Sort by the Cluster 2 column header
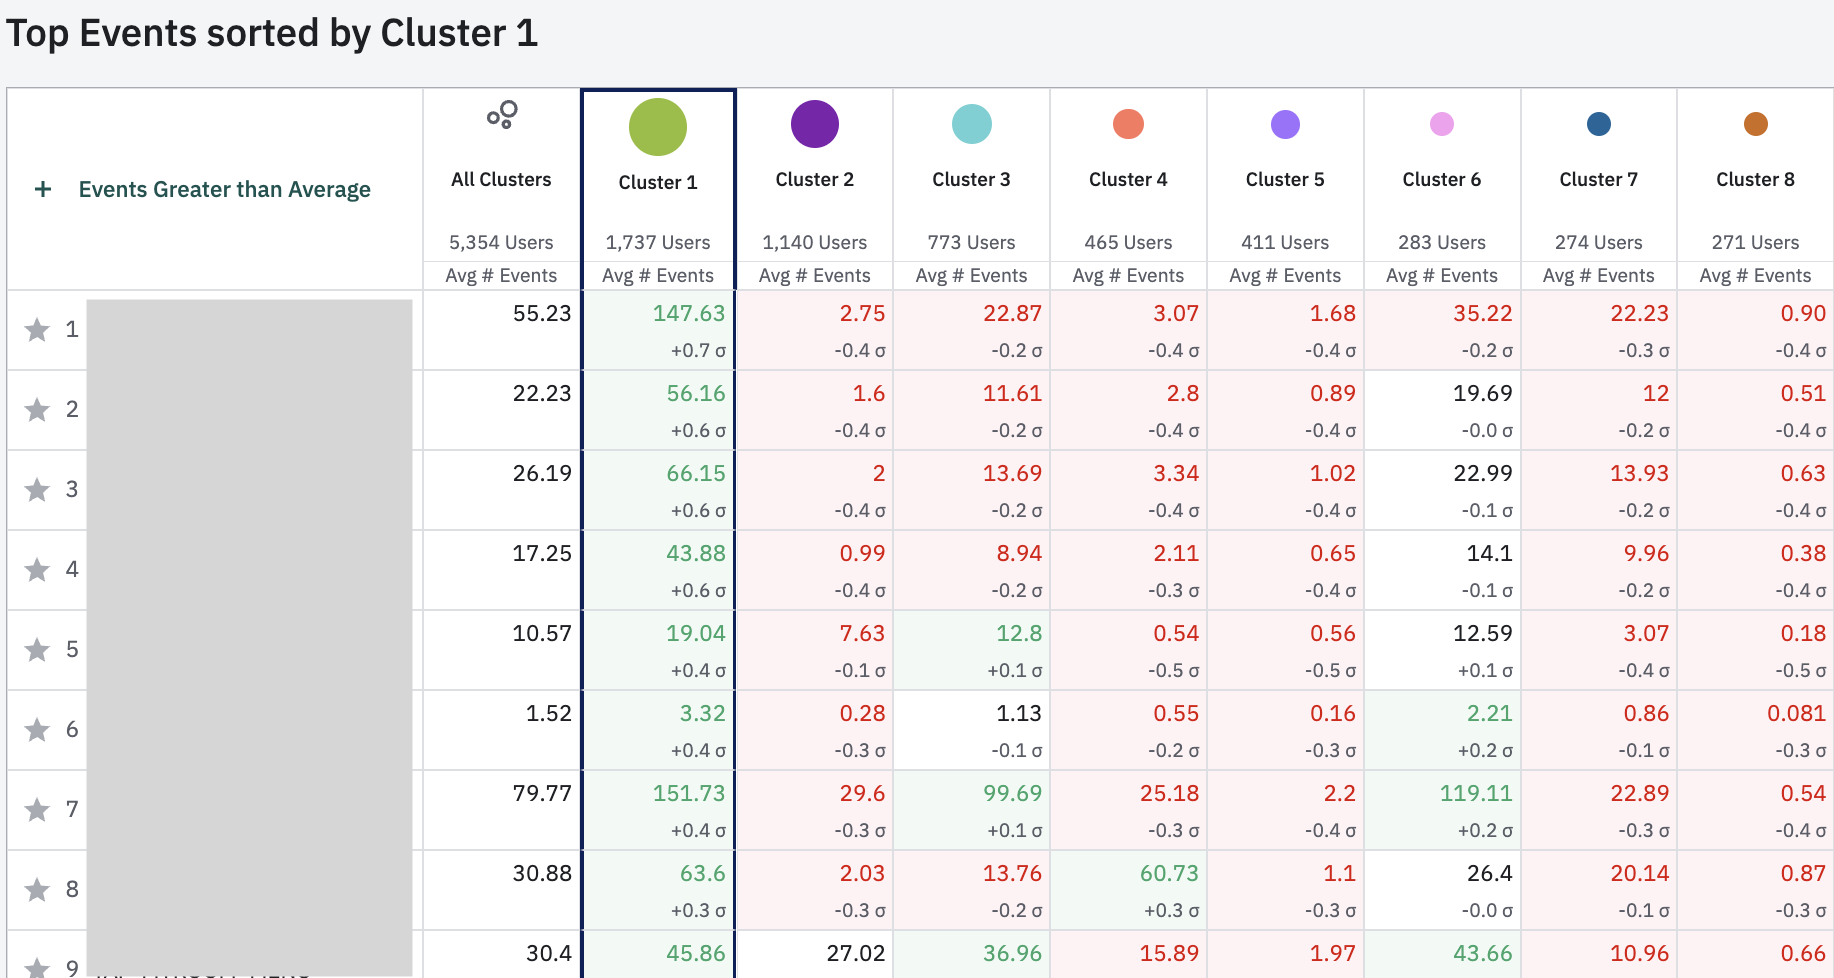1834x978 pixels. pos(815,180)
